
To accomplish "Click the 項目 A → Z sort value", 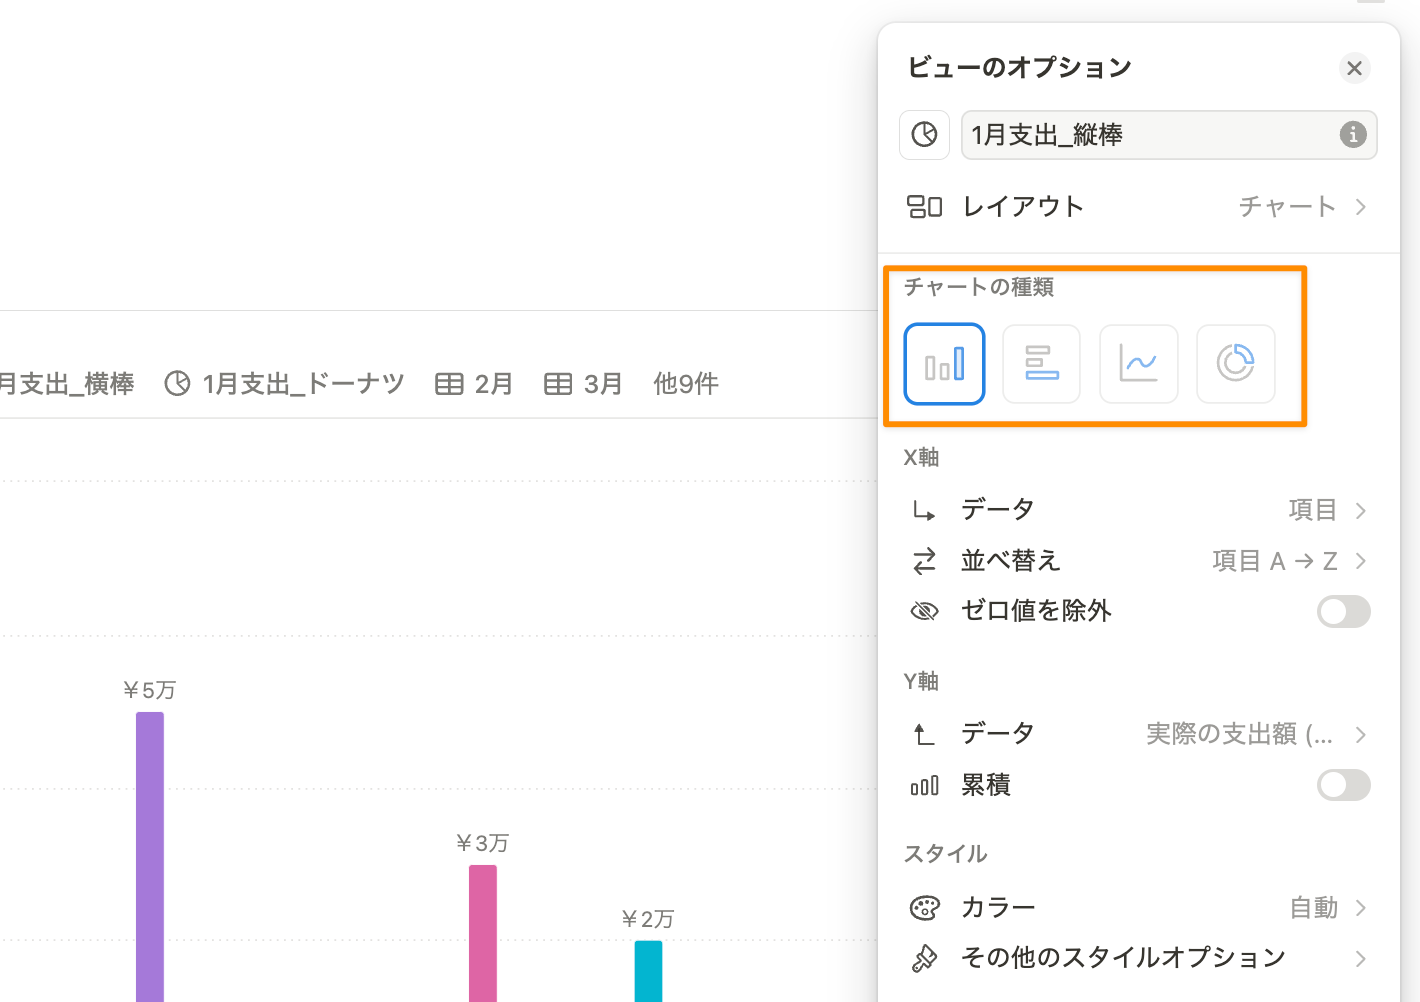I will tap(1275, 561).
